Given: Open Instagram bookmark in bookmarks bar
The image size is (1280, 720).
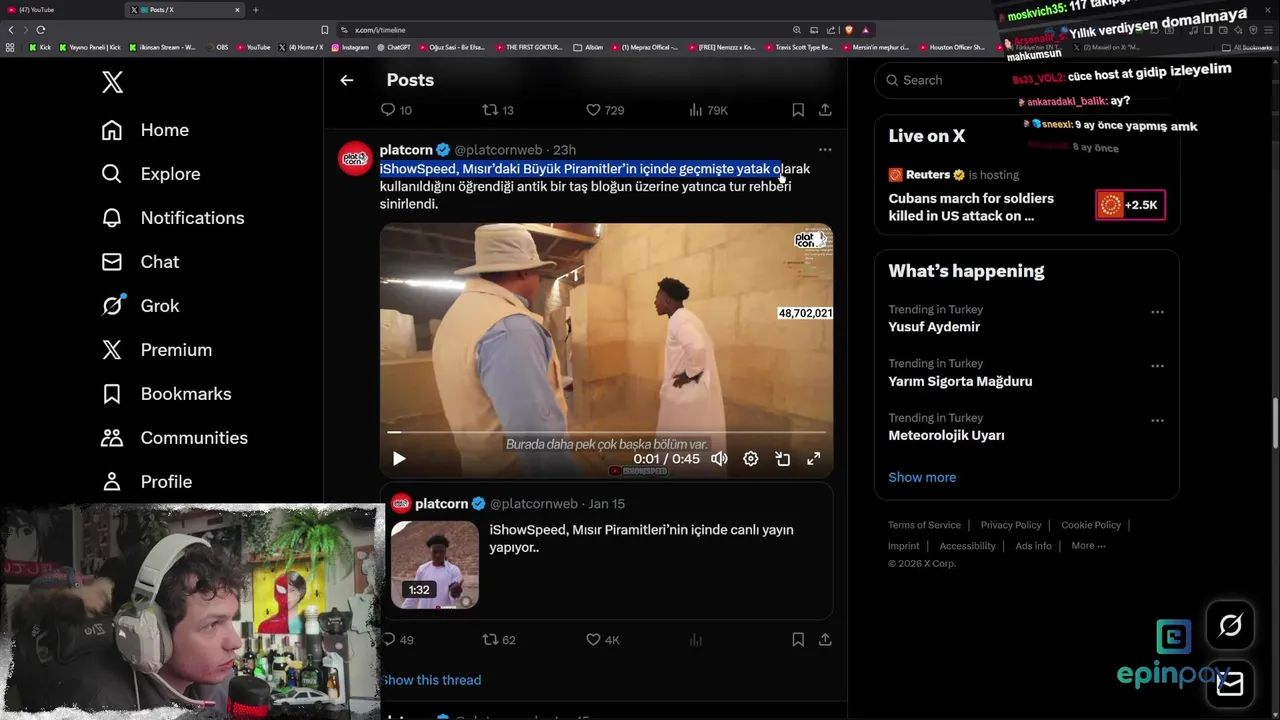Looking at the screenshot, I should tap(350, 47).
